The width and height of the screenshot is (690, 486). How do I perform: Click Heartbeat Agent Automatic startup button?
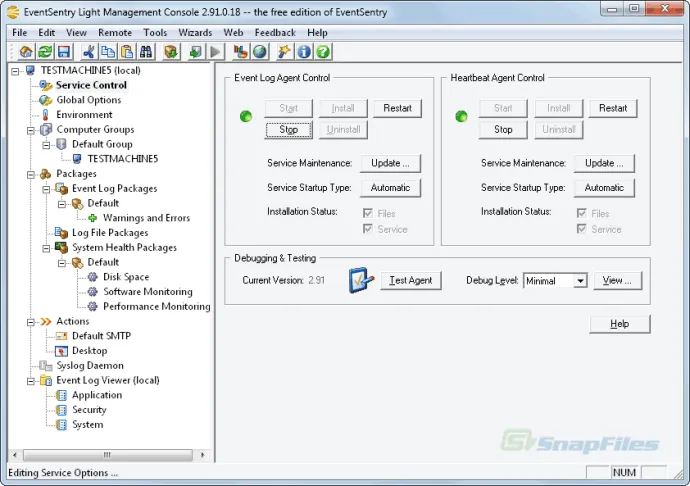604,188
